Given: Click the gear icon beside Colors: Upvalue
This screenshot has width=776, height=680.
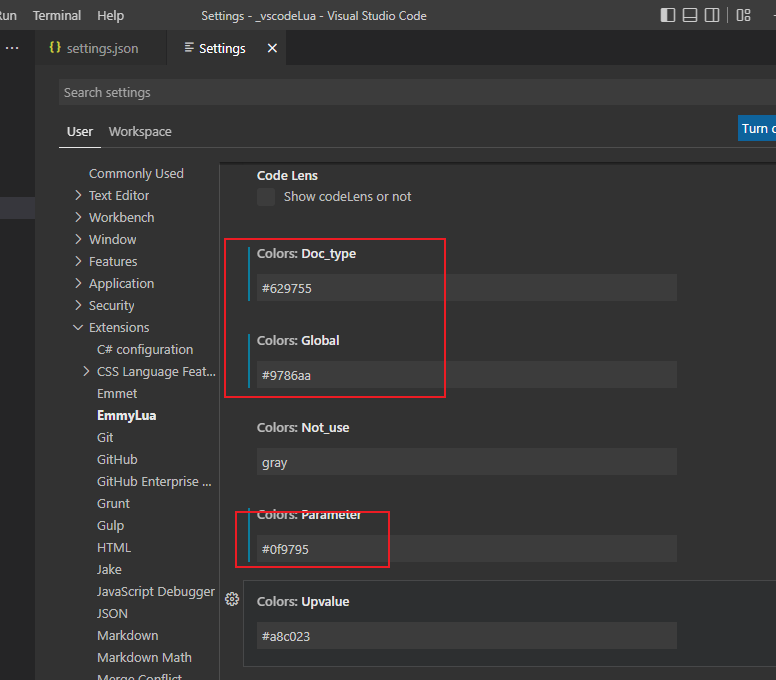Looking at the screenshot, I should point(232,599).
